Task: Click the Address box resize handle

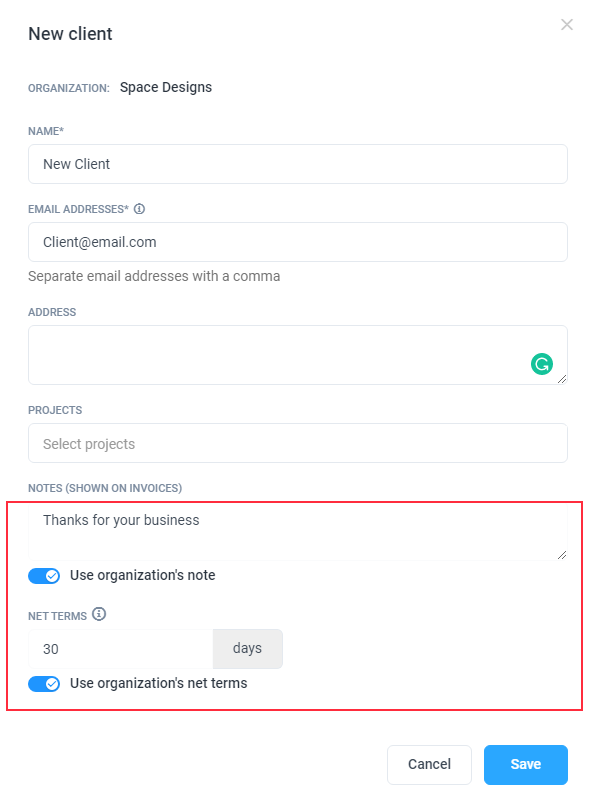Action: (x=562, y=379)
